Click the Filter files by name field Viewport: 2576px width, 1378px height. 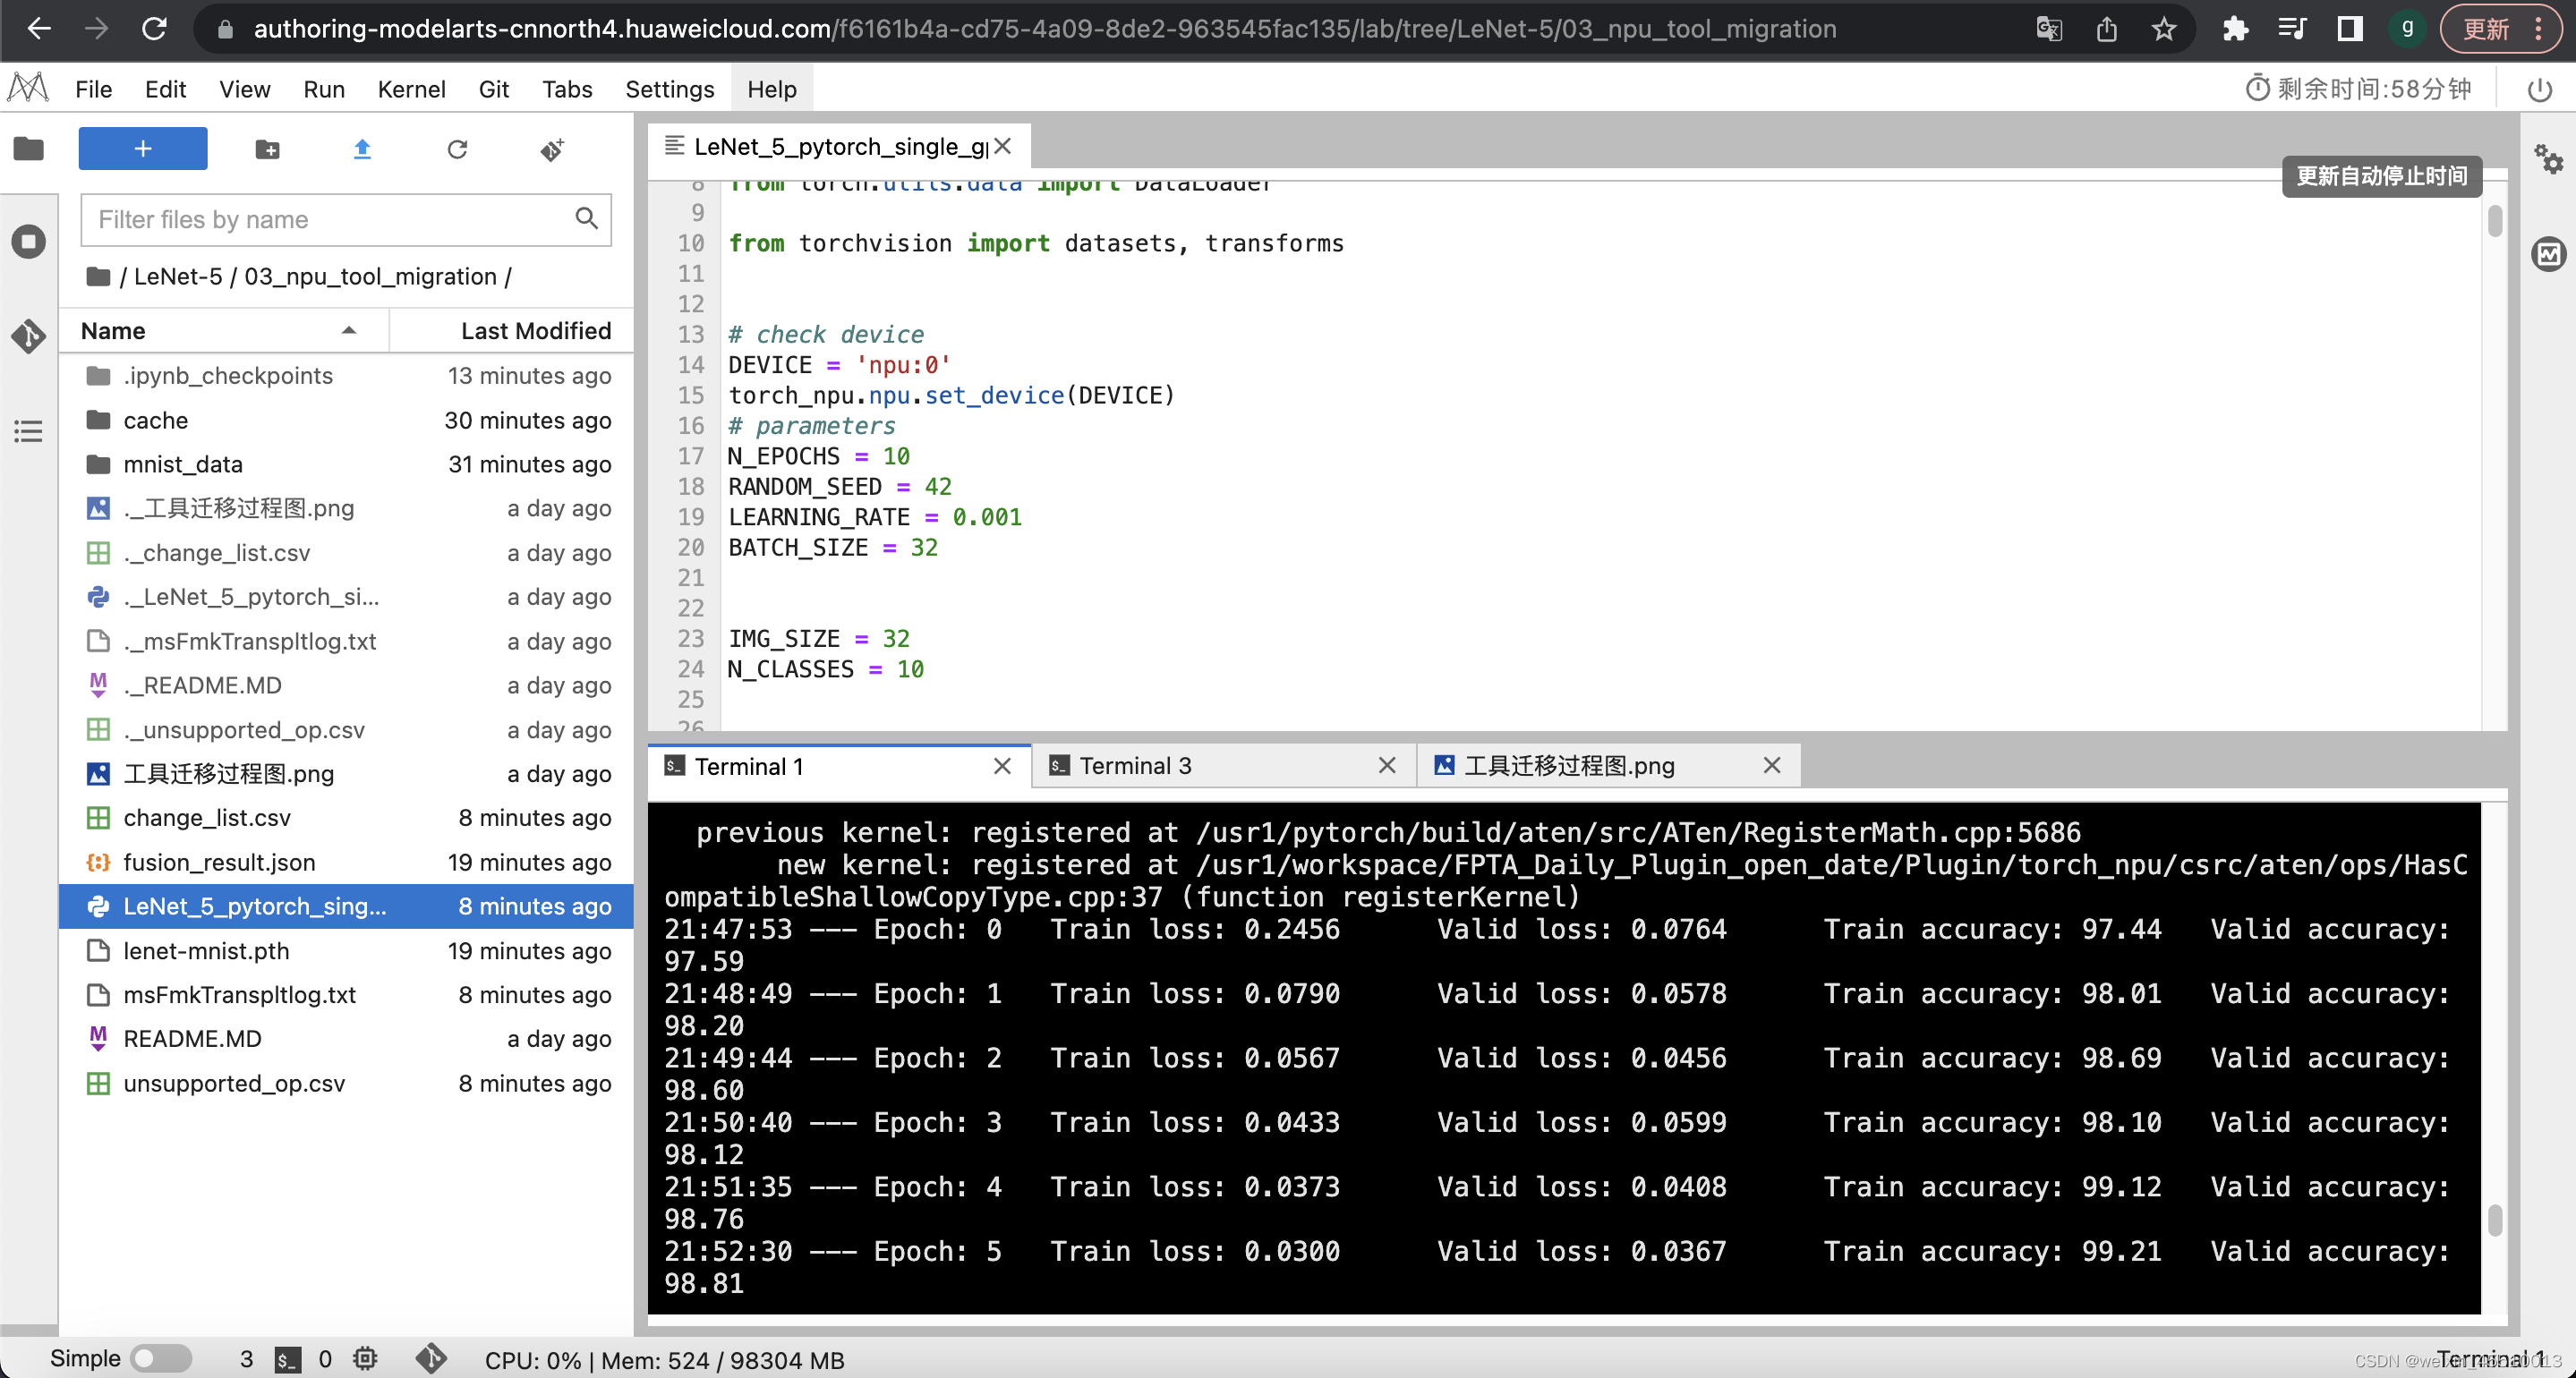330,219
